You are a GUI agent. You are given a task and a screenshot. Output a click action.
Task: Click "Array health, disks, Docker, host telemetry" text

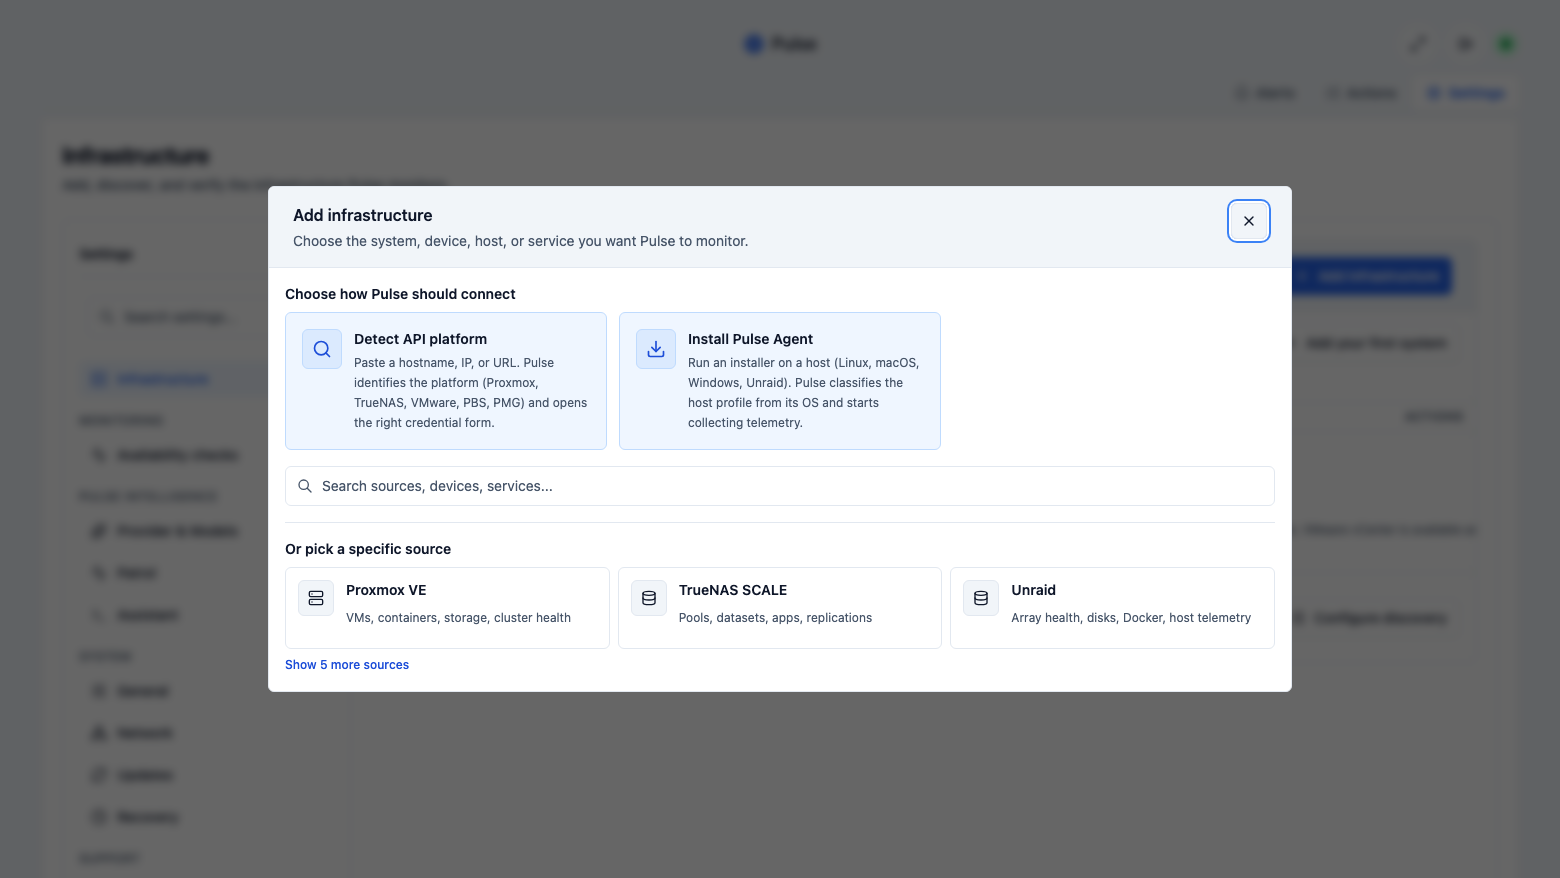pyautogui.click(x=1131, y=618)
